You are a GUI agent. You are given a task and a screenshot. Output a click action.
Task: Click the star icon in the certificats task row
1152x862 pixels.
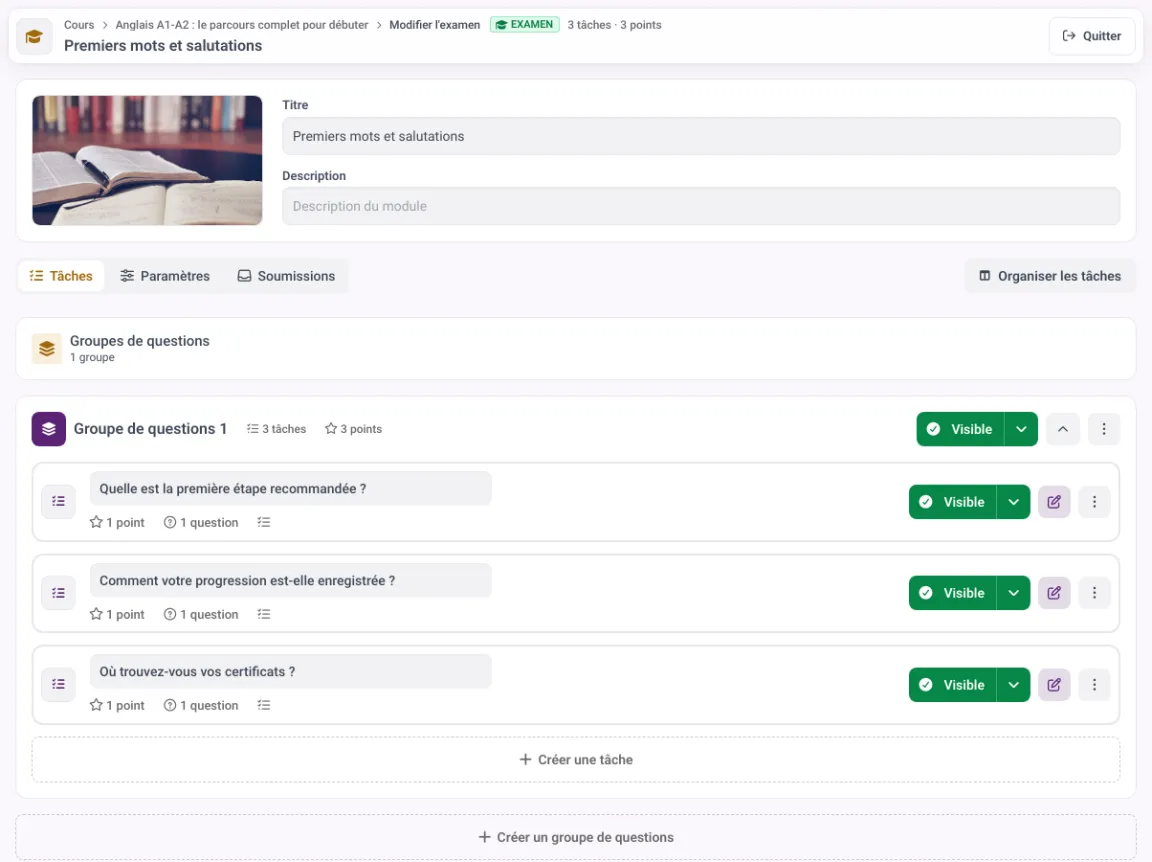pos(96,705)
